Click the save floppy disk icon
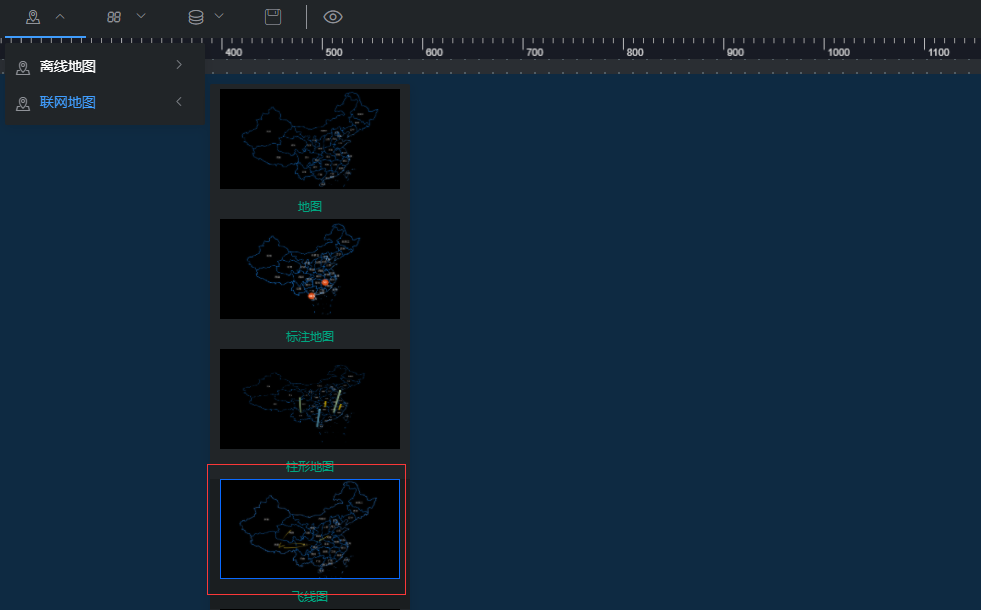 [273, 17]
